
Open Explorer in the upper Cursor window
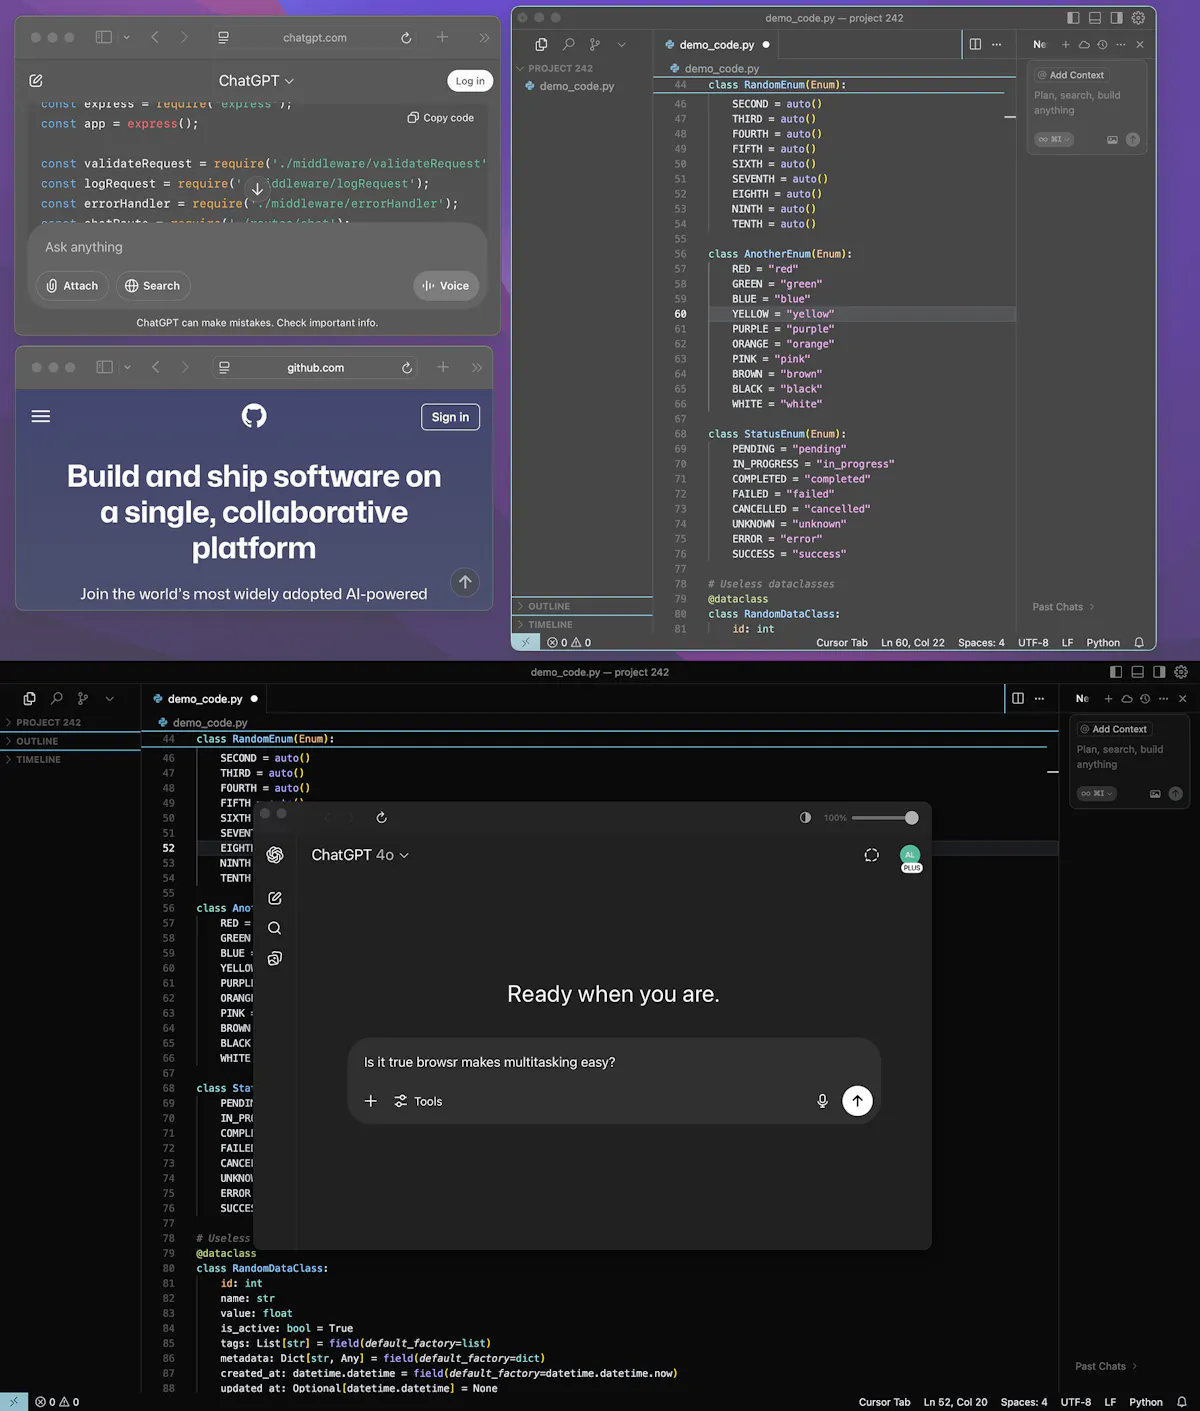(541, 44)
